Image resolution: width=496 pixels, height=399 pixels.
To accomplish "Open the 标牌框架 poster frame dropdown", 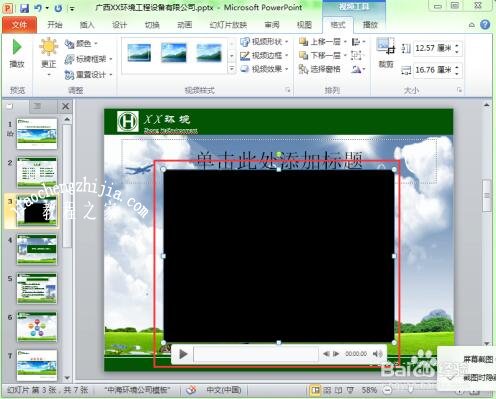I will pyautogui.click(x=88, y=59).
